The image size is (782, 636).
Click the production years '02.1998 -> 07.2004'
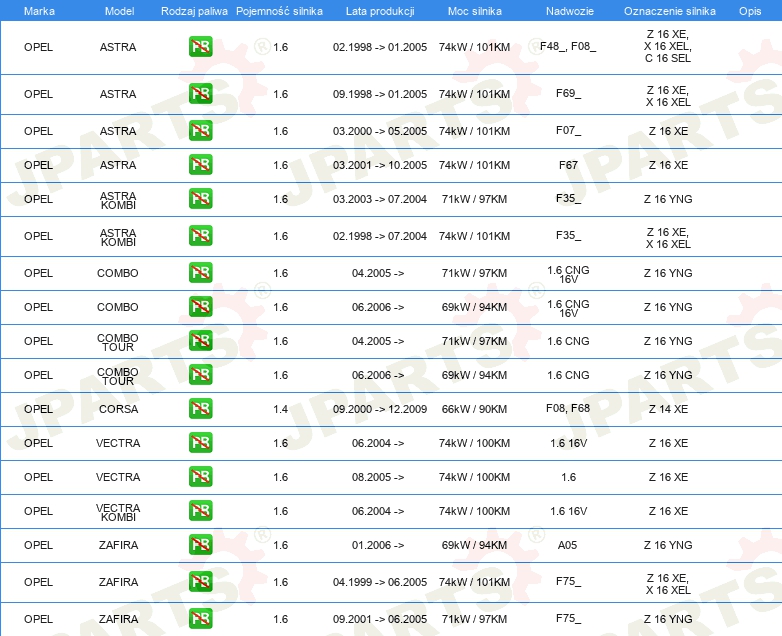coord(380,236)
